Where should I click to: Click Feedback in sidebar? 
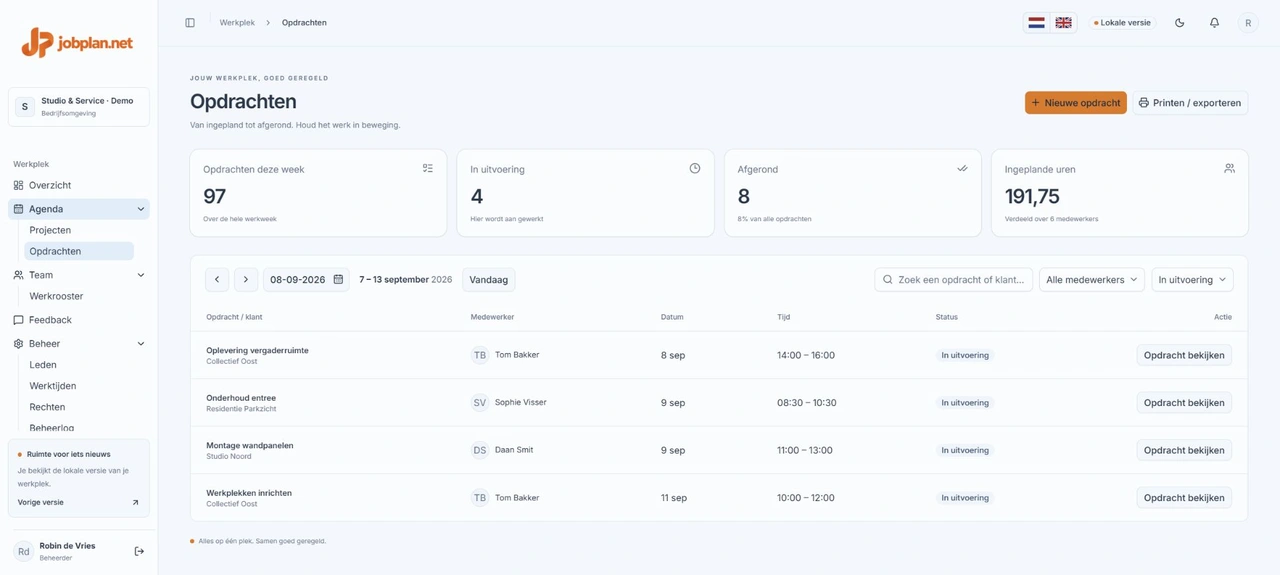tap(79, 320)
